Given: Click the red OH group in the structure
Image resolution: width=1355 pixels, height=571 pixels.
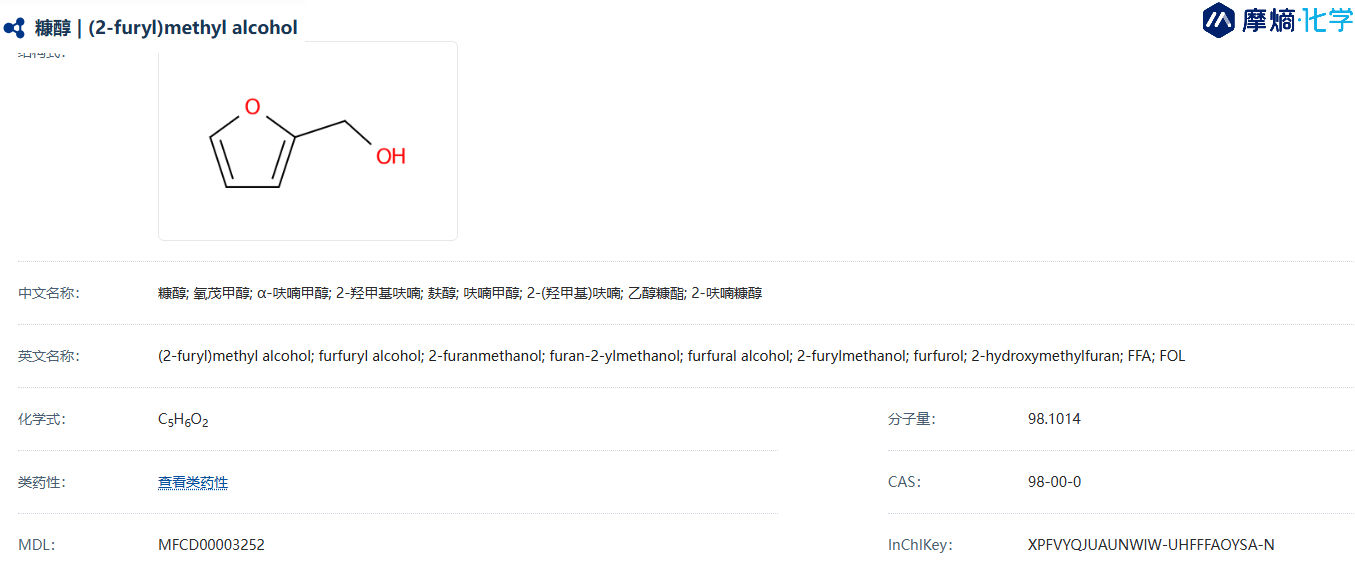Looking at the screenshot, I should 390,157.
